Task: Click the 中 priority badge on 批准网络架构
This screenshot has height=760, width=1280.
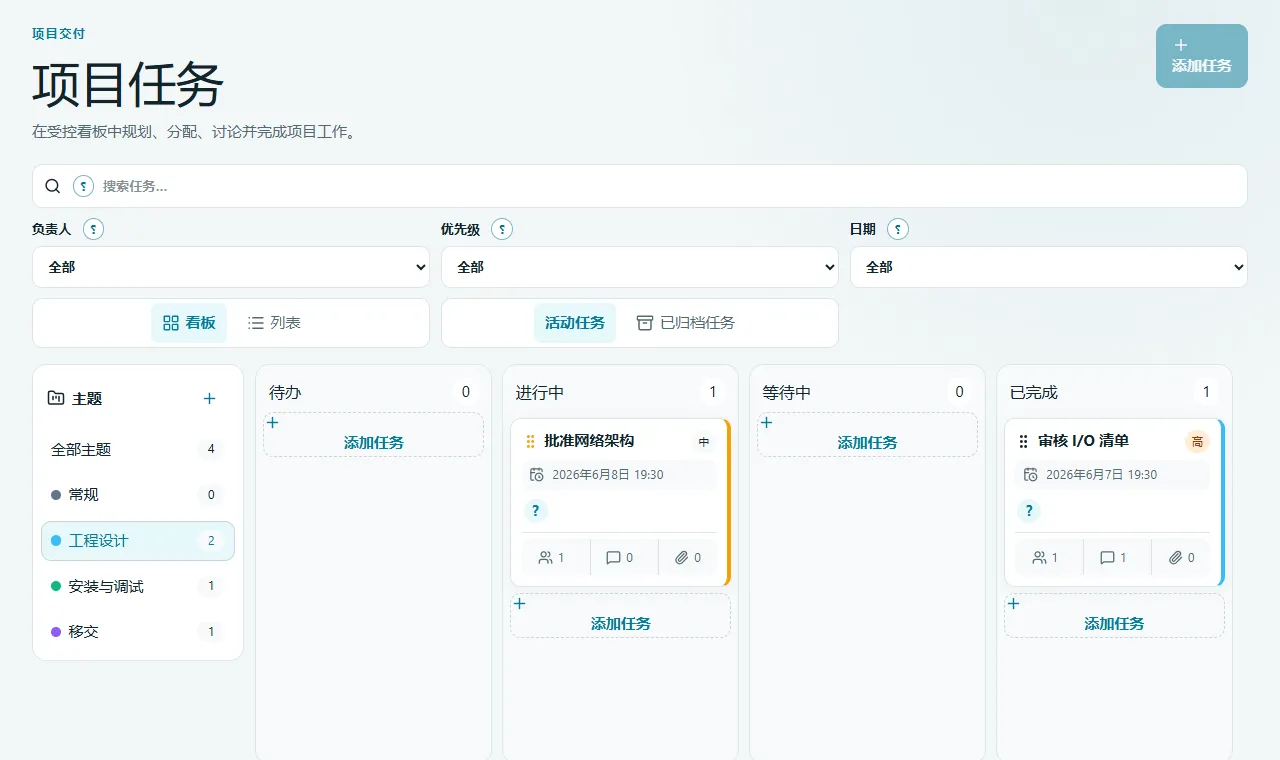Action: [704, 441]
